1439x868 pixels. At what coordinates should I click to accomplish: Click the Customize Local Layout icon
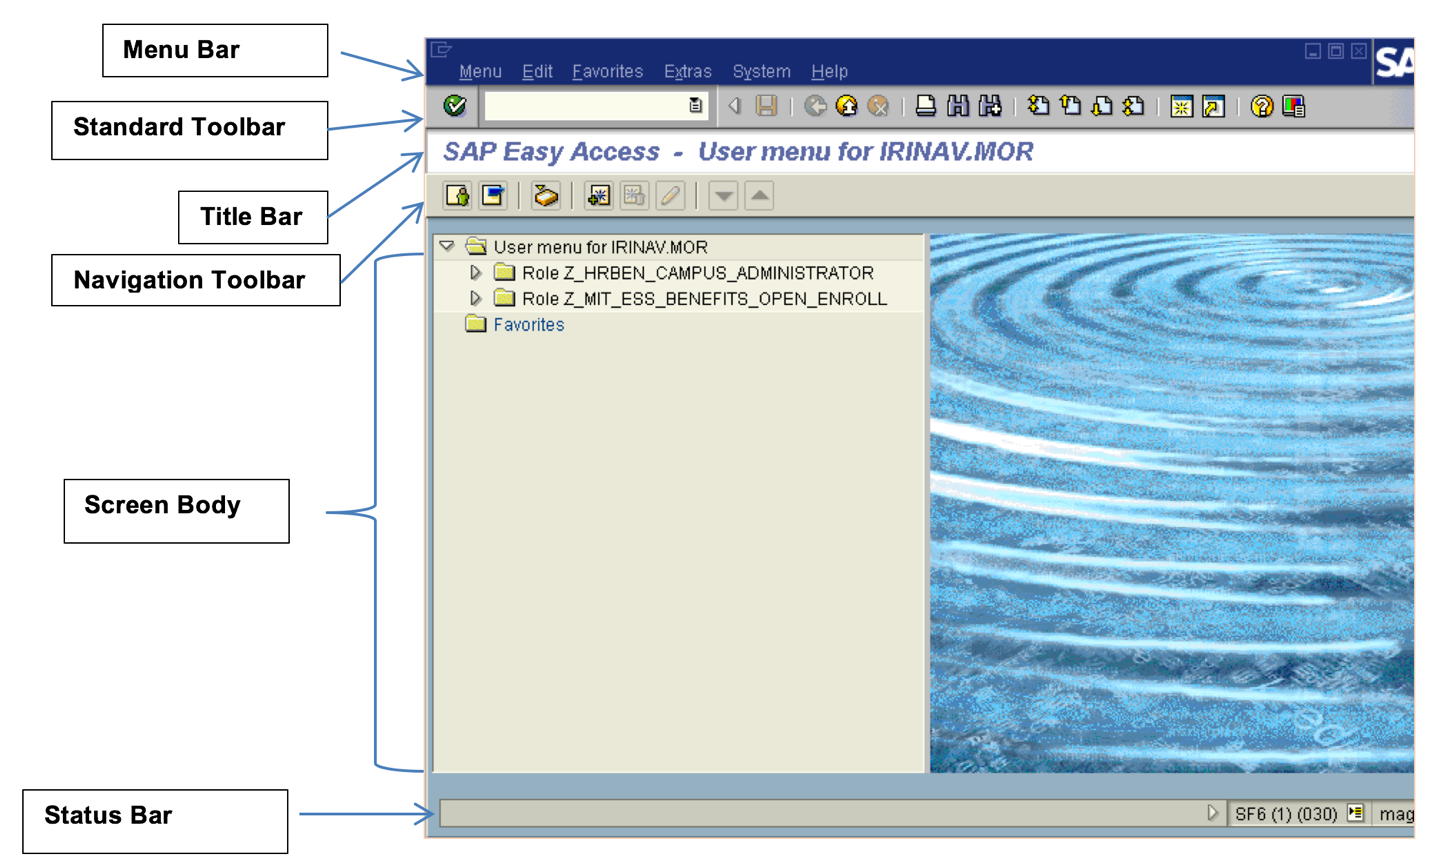tap(1294, 106)
